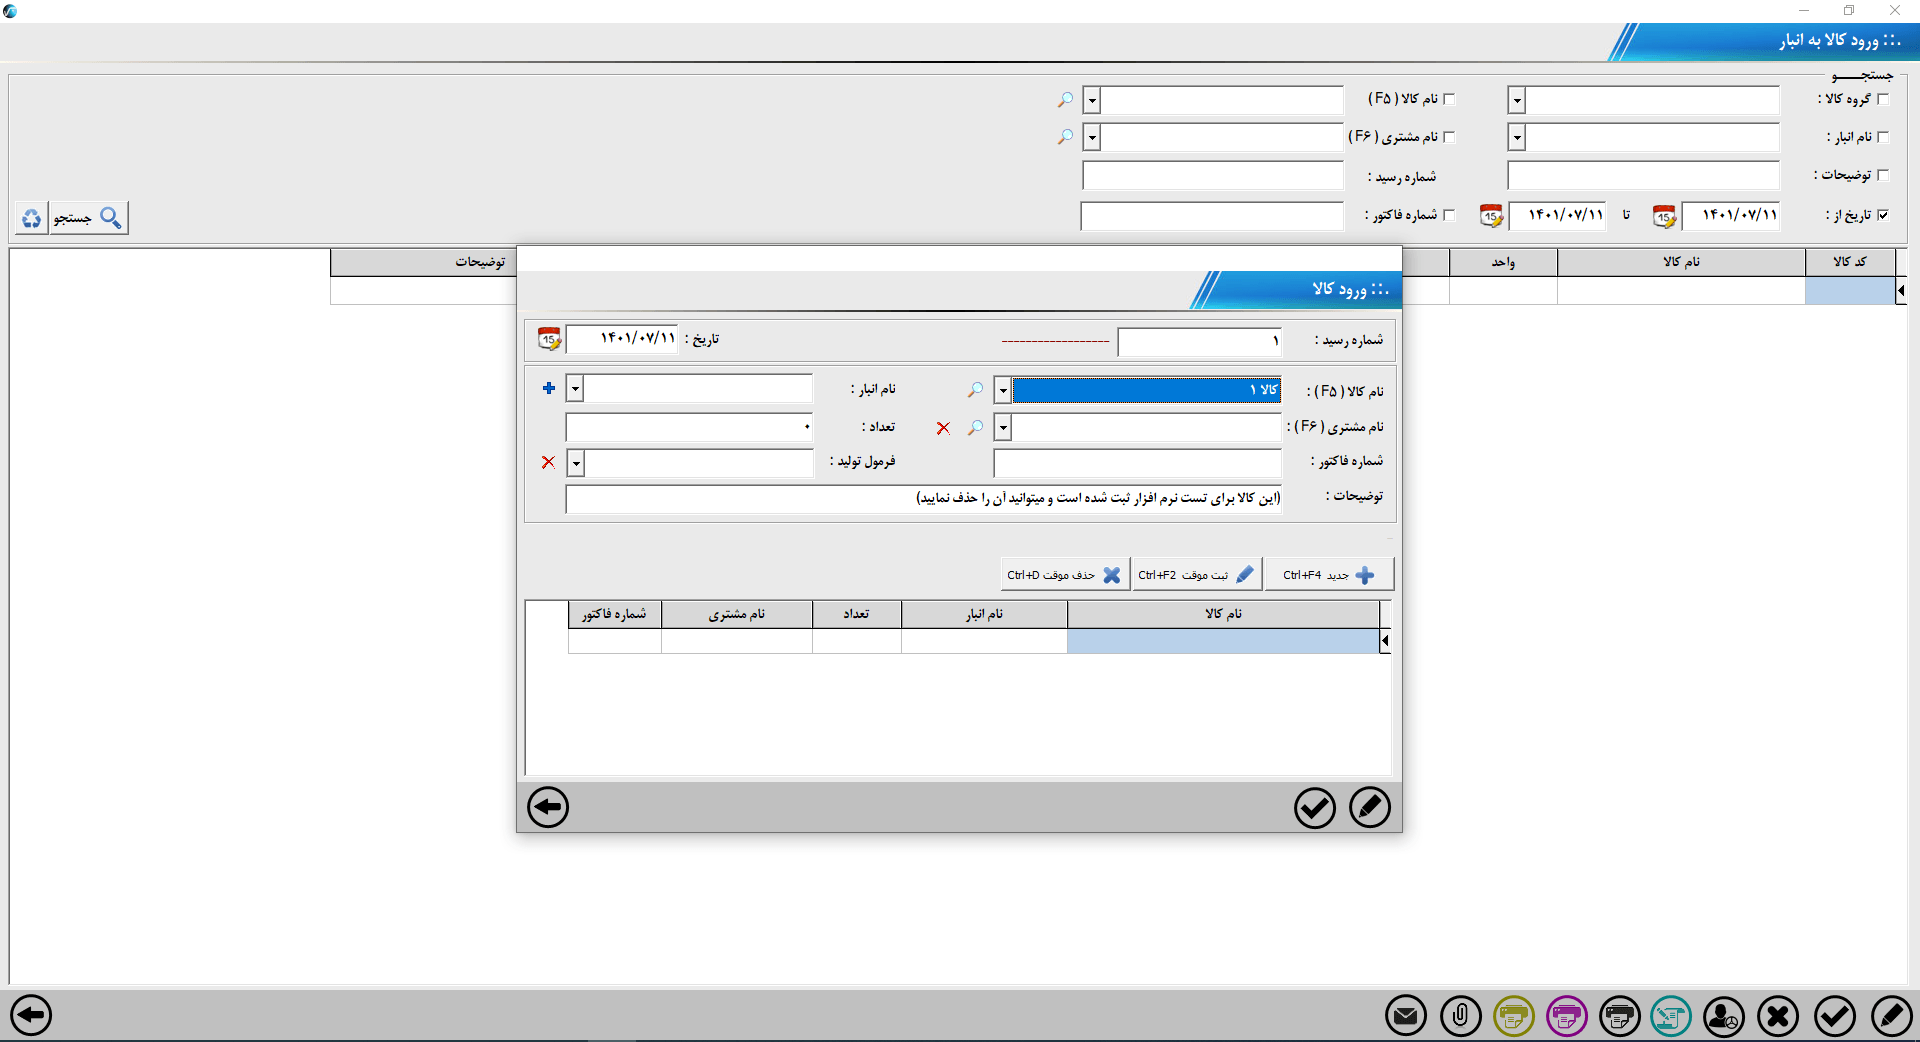Click the blue plus to add a new انبار

[x=549, y=389]
